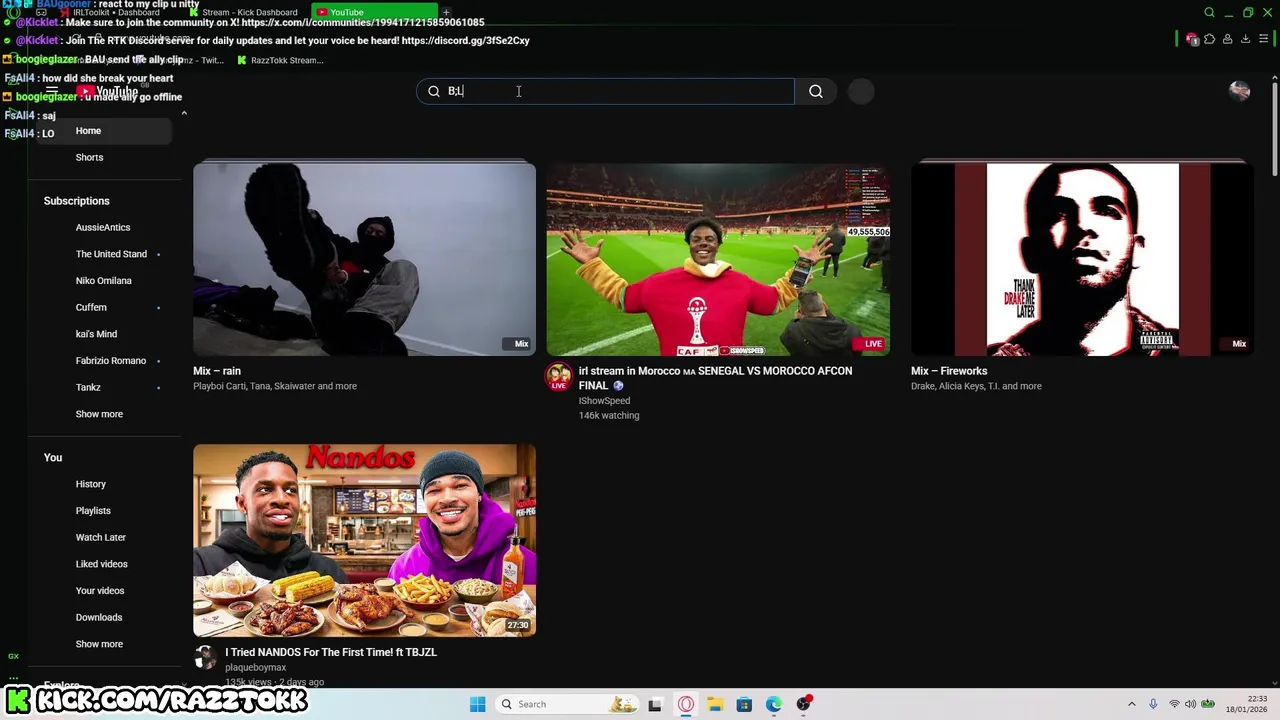Open the ad blocker extension icon
Image resolution: width=1280 pixels, height=720 pixels.
click(1192, 39)
